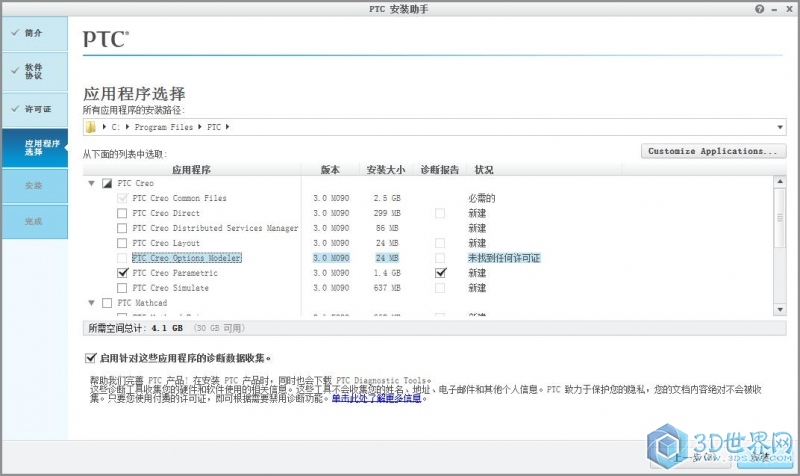This screenshot has width=800, height=476.
Task: Toggle the PTC Creo group checkbox
Action: (x=107, y=183)
